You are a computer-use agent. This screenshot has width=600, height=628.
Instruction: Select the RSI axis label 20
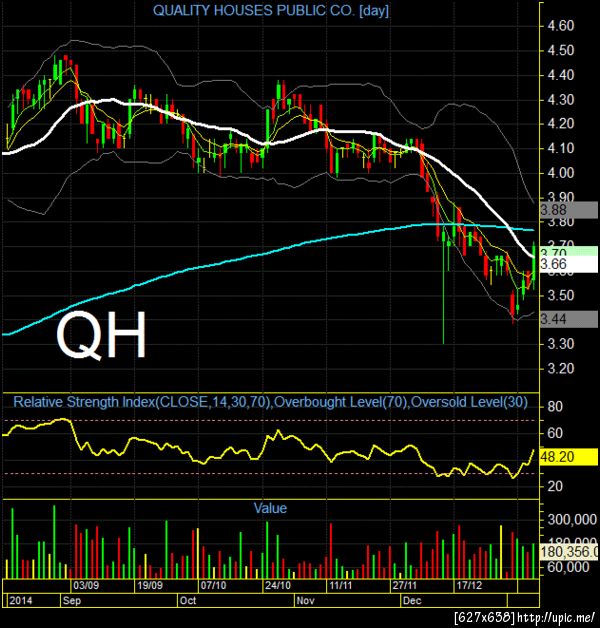click(x=555, y=486)
